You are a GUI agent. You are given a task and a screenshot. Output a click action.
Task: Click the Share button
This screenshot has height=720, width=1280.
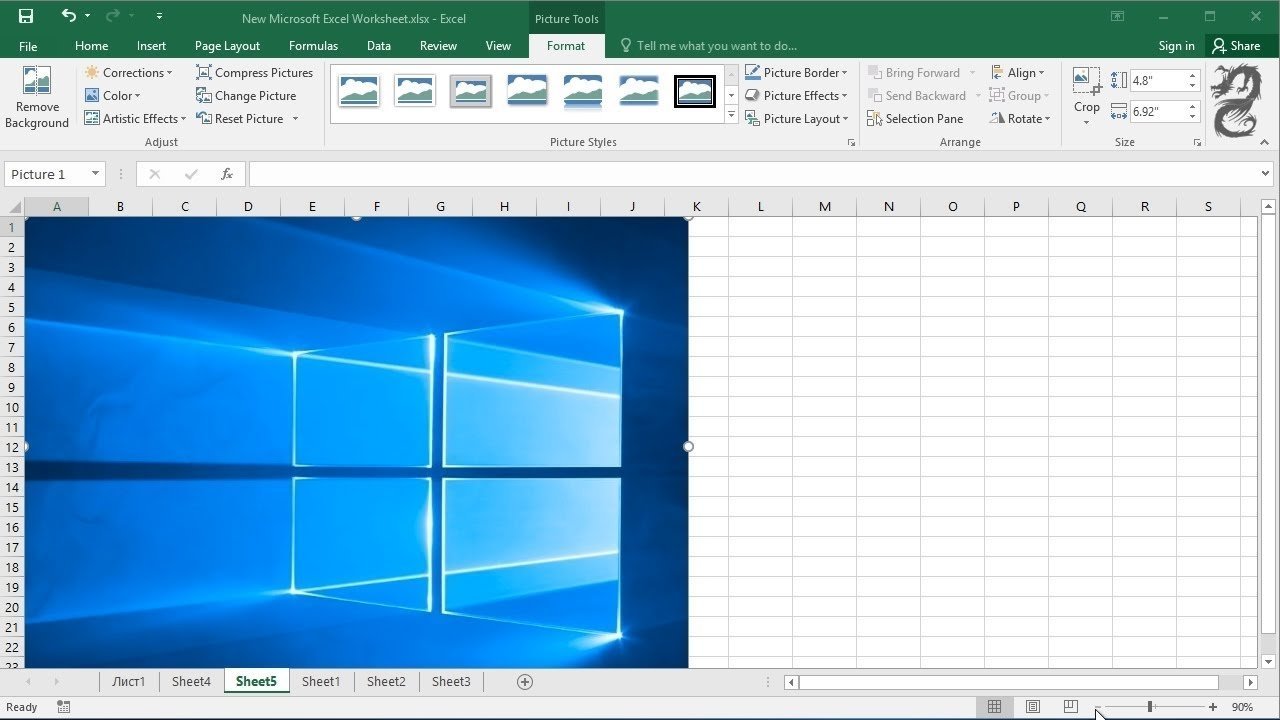(1236, 46)
